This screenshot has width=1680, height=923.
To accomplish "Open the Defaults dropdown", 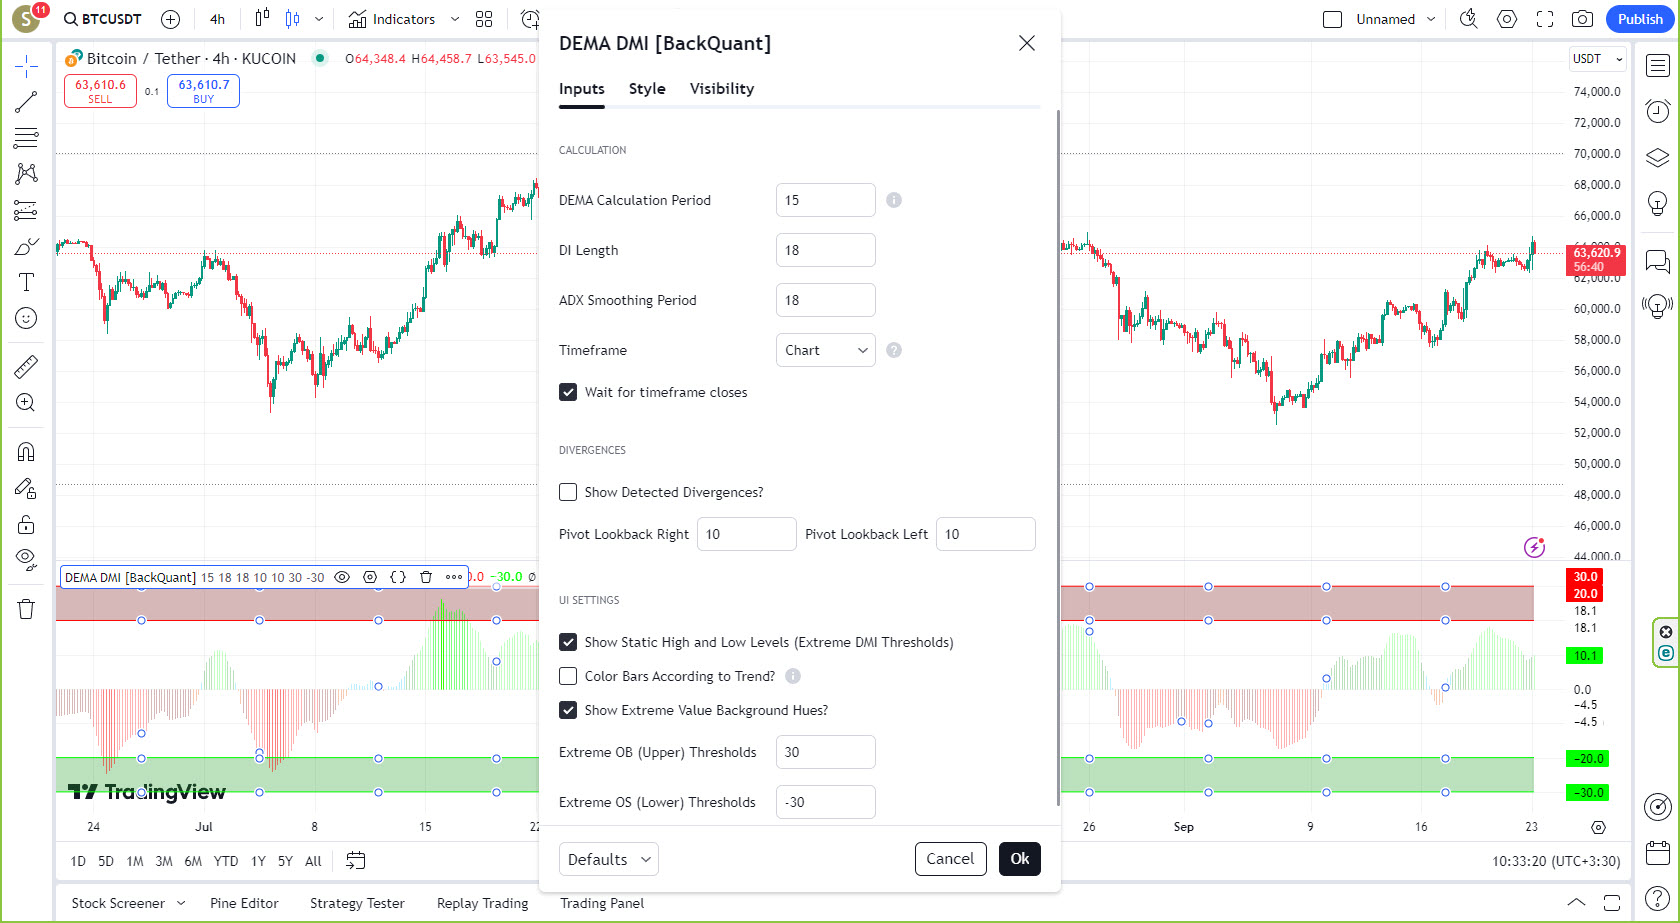I will tap(608, 858).
